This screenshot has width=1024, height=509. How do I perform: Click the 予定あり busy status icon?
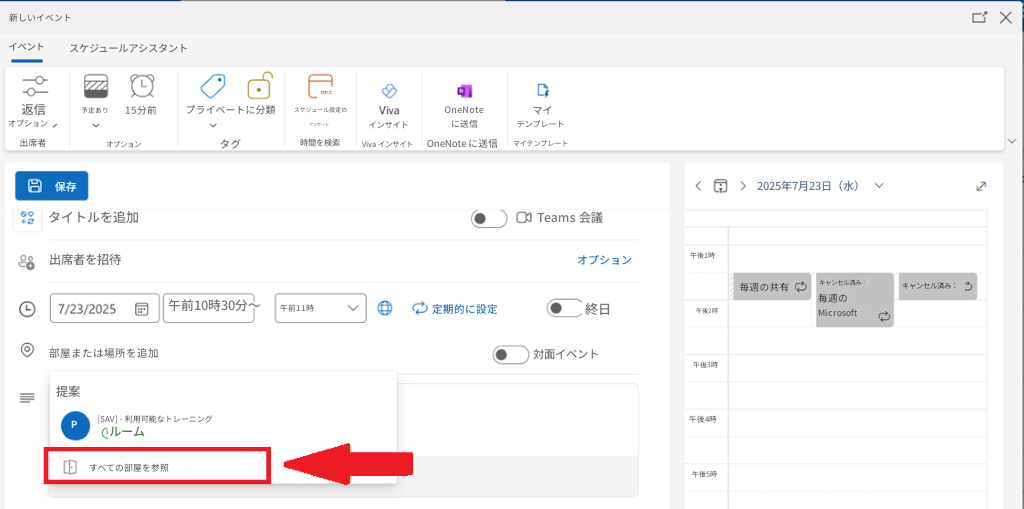(x=96, y=86)
